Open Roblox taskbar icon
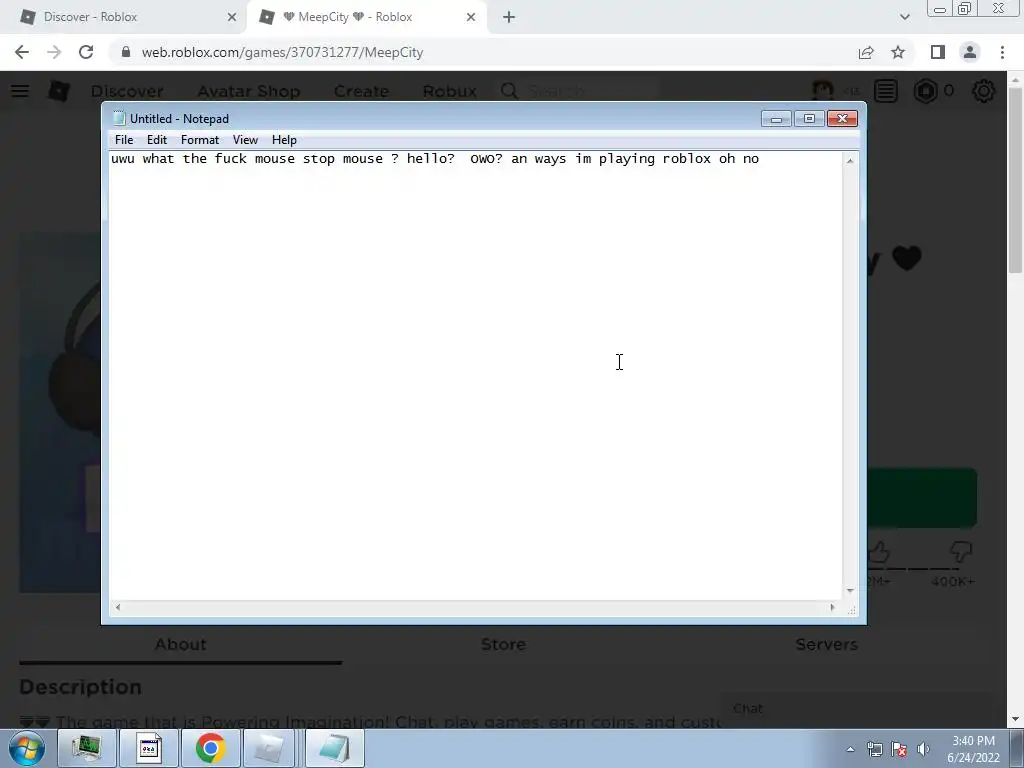The image size is (1024, 768). pyautogui.click(x=270, y=748)
